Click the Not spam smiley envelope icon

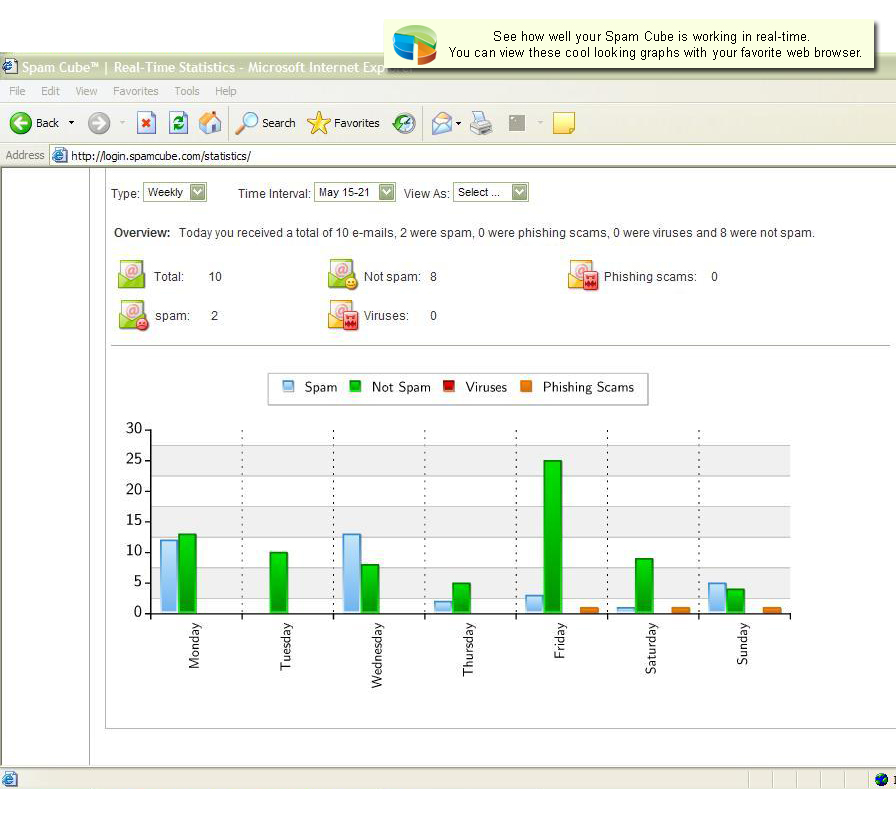(x=341, y=274)
